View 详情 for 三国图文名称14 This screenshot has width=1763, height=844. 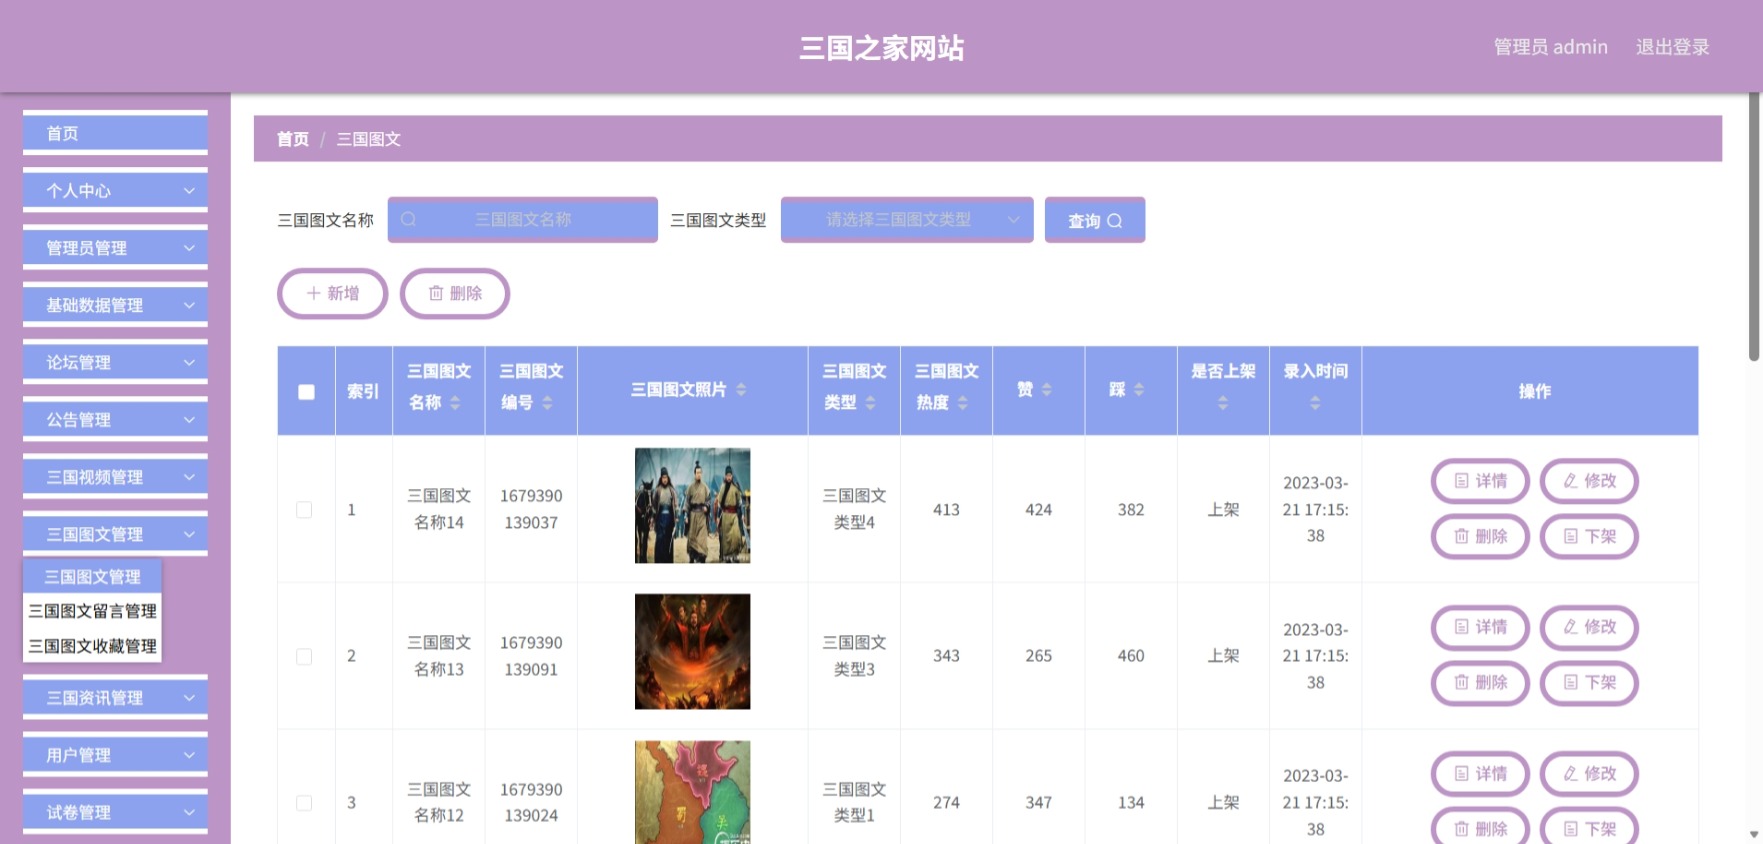point(1480,481)
